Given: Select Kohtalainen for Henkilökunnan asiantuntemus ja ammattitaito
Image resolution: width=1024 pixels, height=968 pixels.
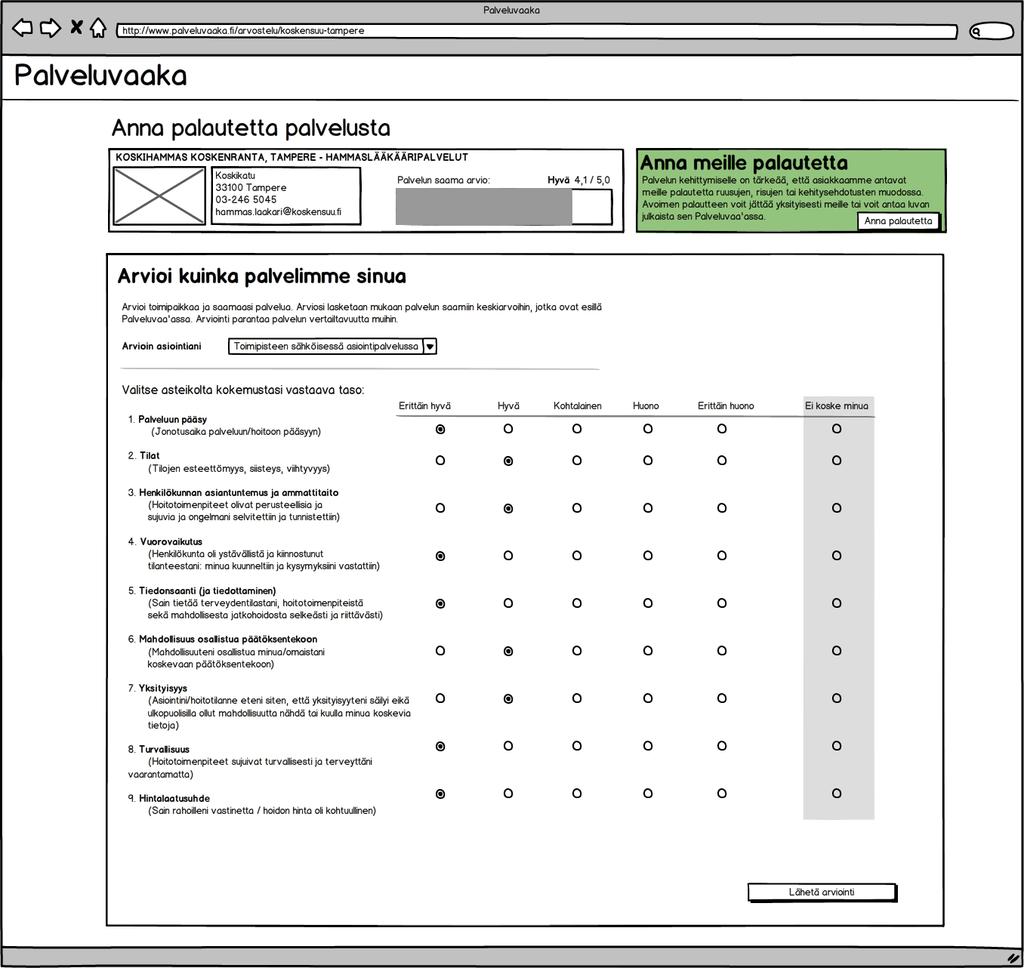Looking at the screenshot, I should pos(577,508).
